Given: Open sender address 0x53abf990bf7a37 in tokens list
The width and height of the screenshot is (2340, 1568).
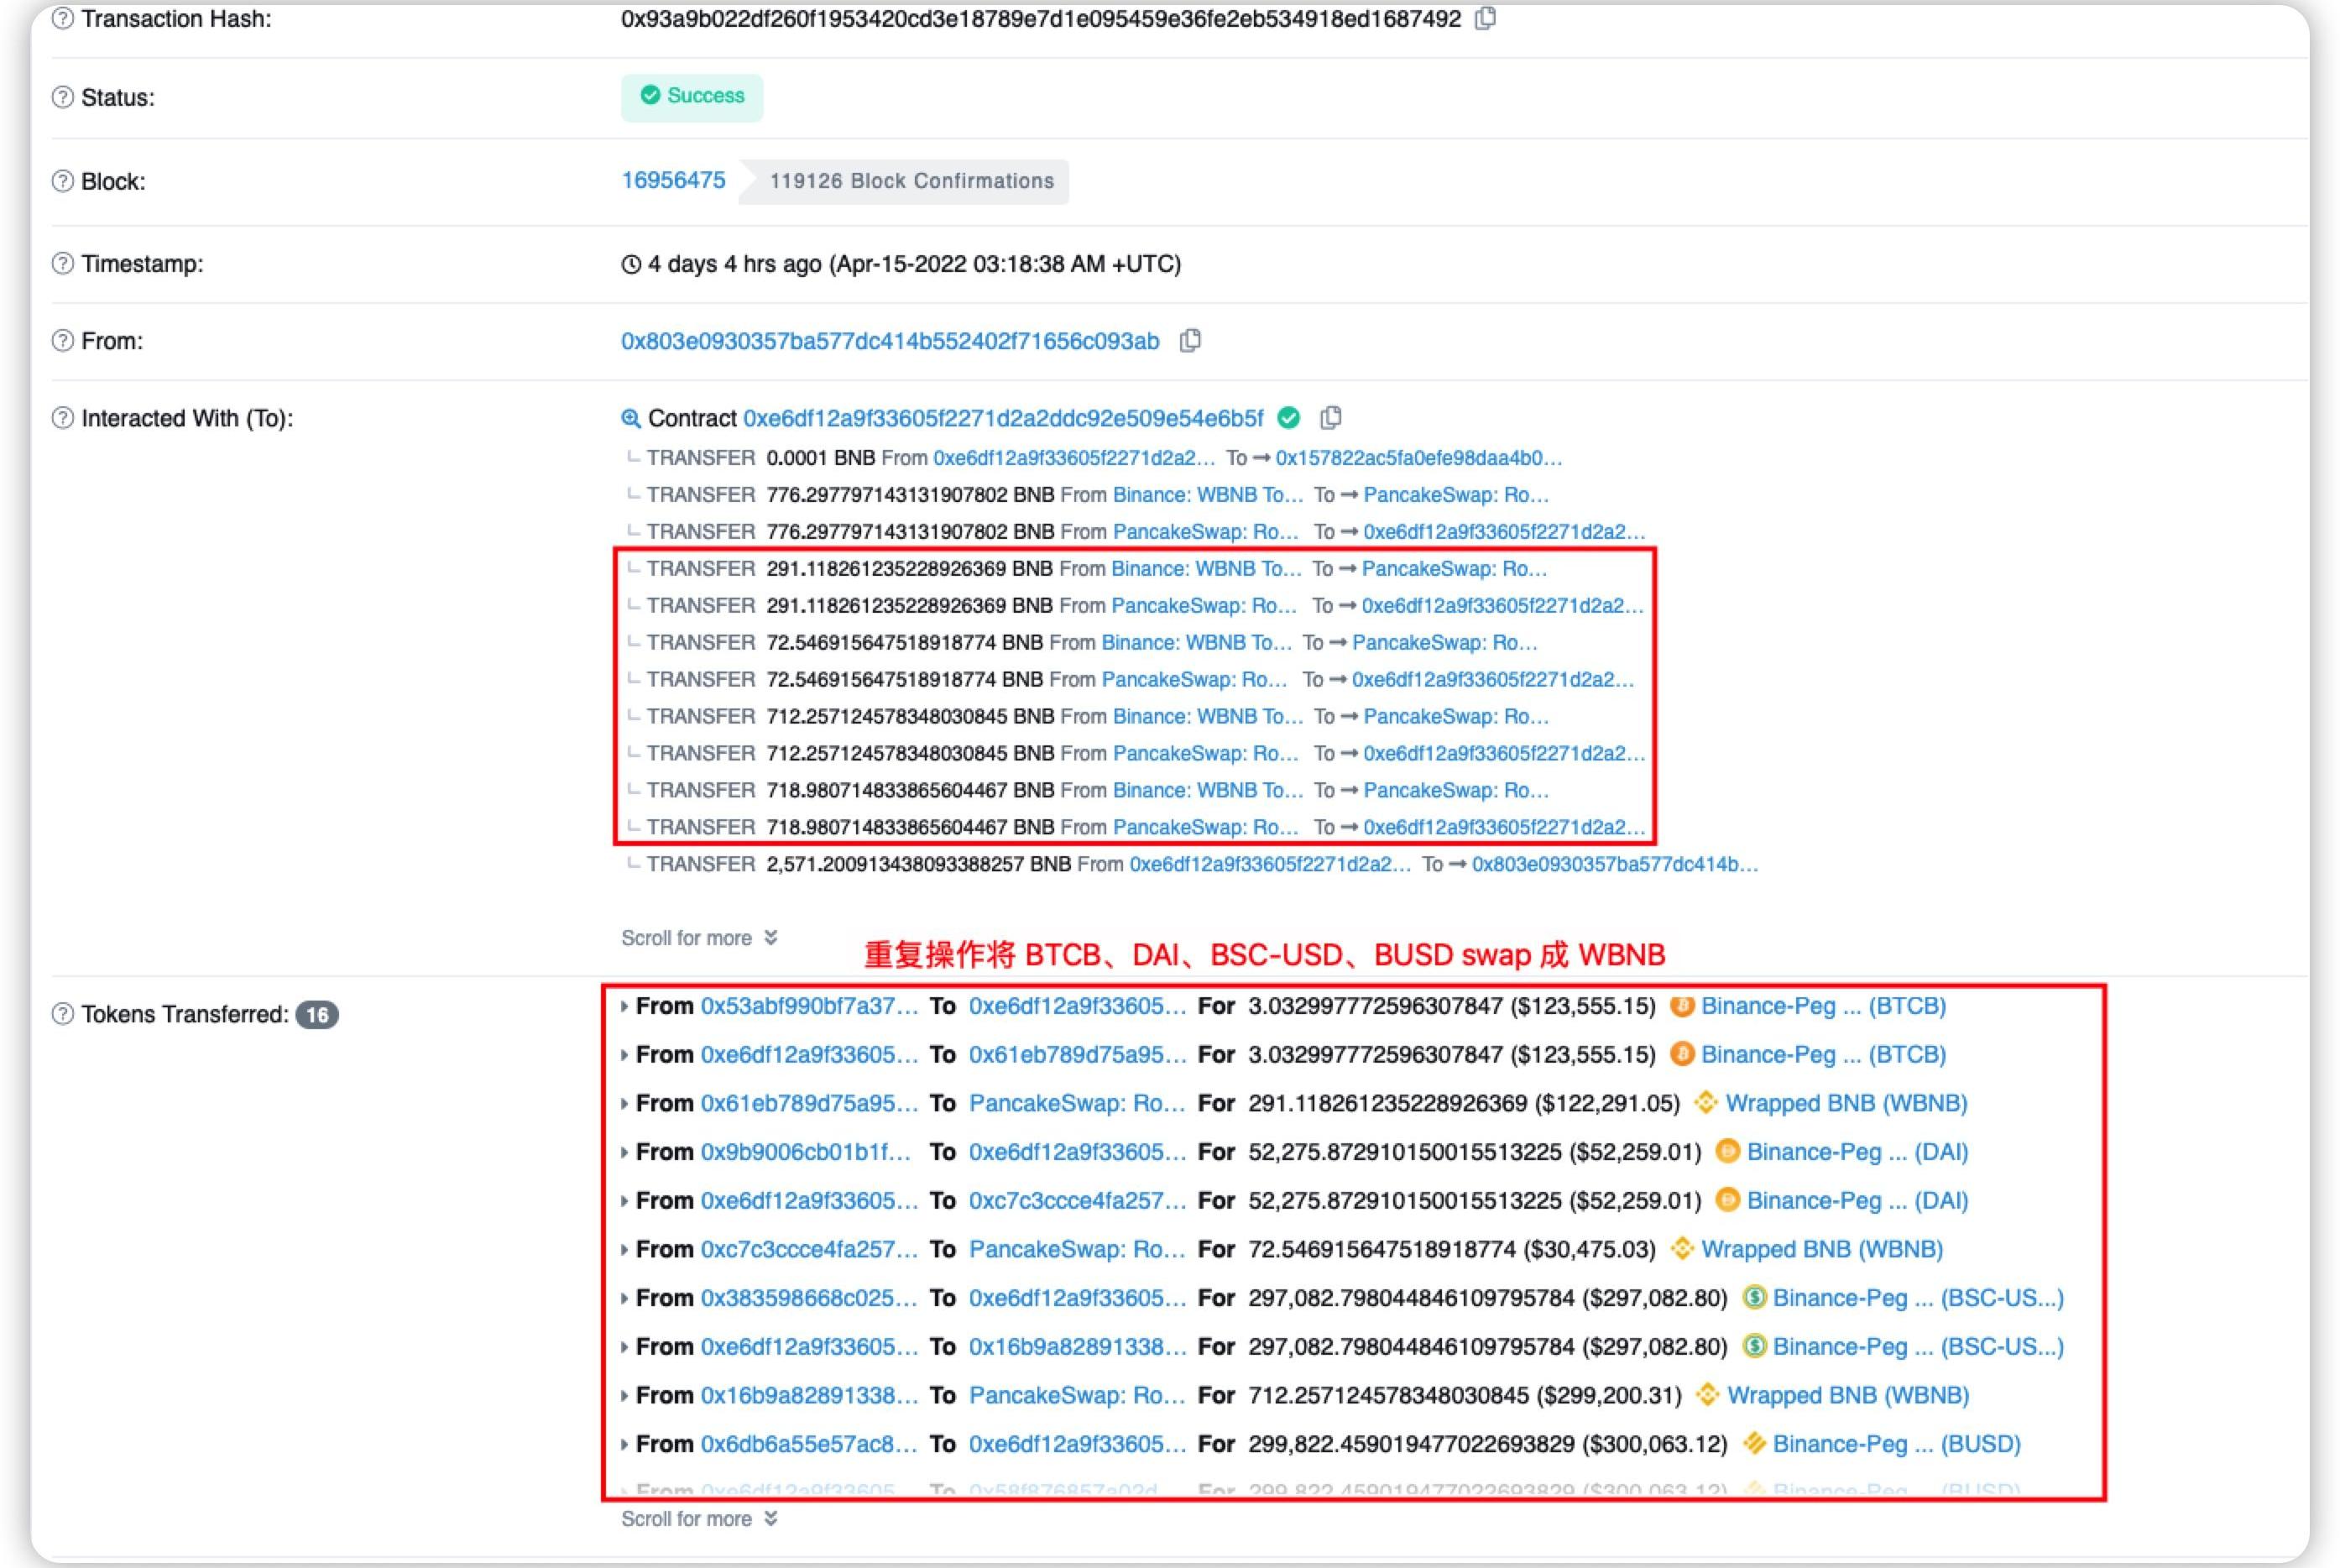Looking at the screenshot, I should coord(809,1006).
